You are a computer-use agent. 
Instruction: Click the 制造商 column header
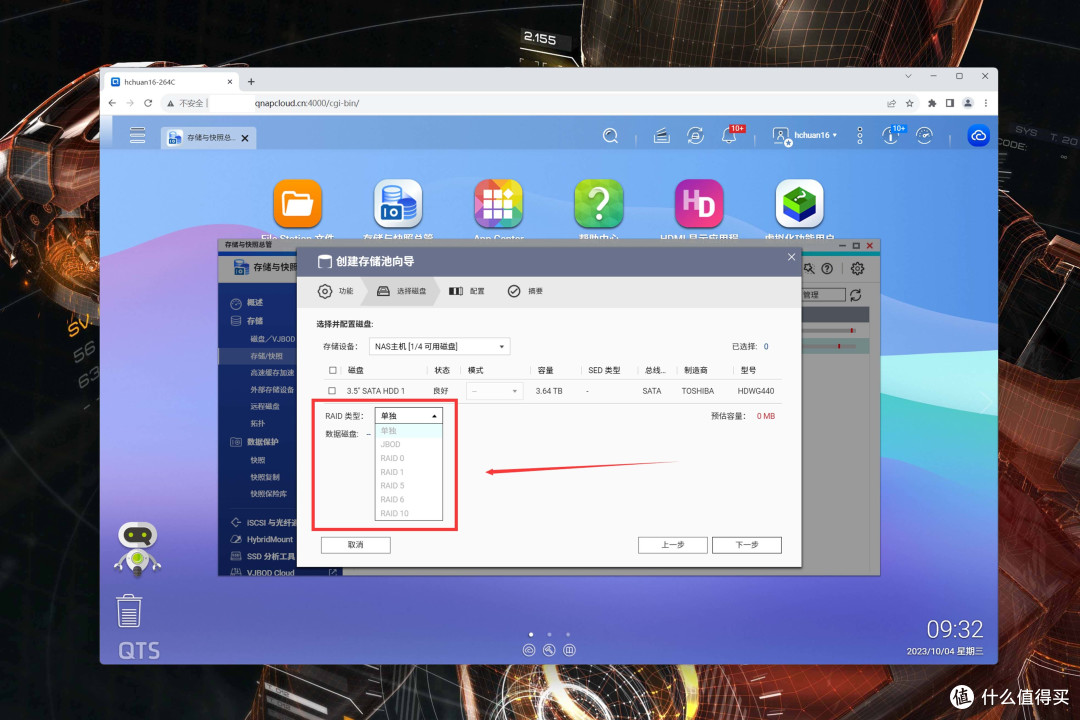click(695, 370)
